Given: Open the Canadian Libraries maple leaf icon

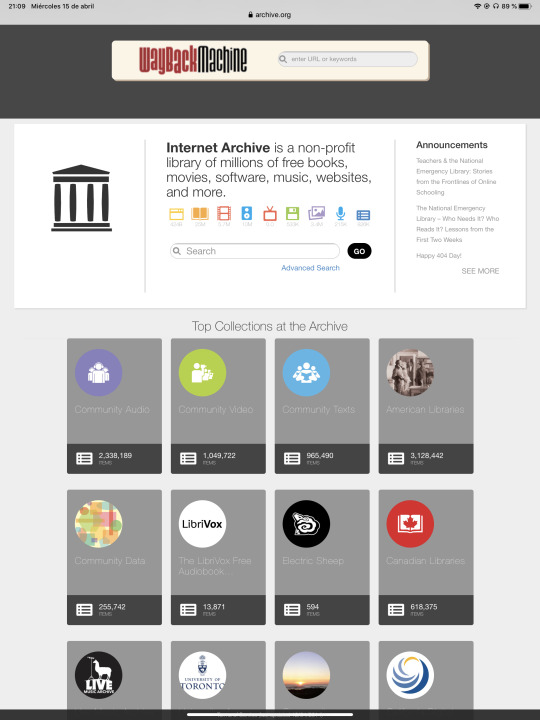Looking at the screenshot, I should (410, 524).
